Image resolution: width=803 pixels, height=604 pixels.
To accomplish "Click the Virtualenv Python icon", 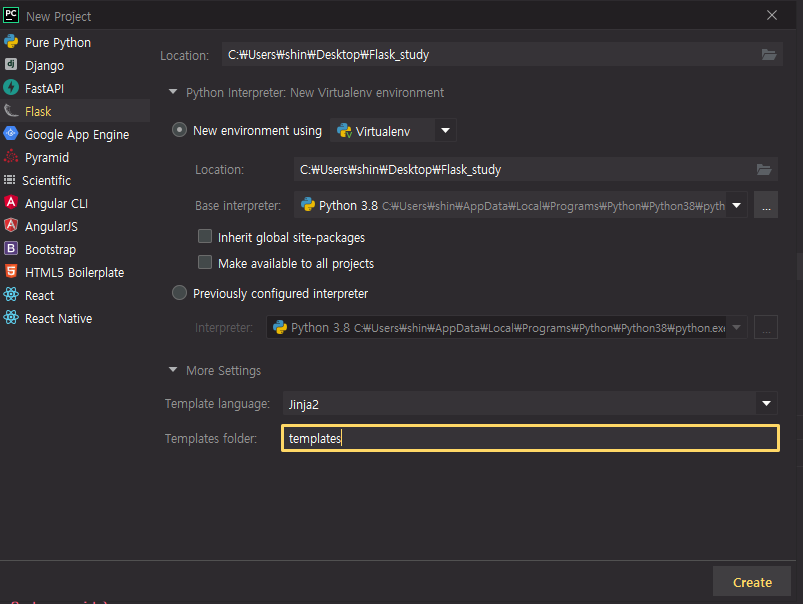I will tap(344, 131).
